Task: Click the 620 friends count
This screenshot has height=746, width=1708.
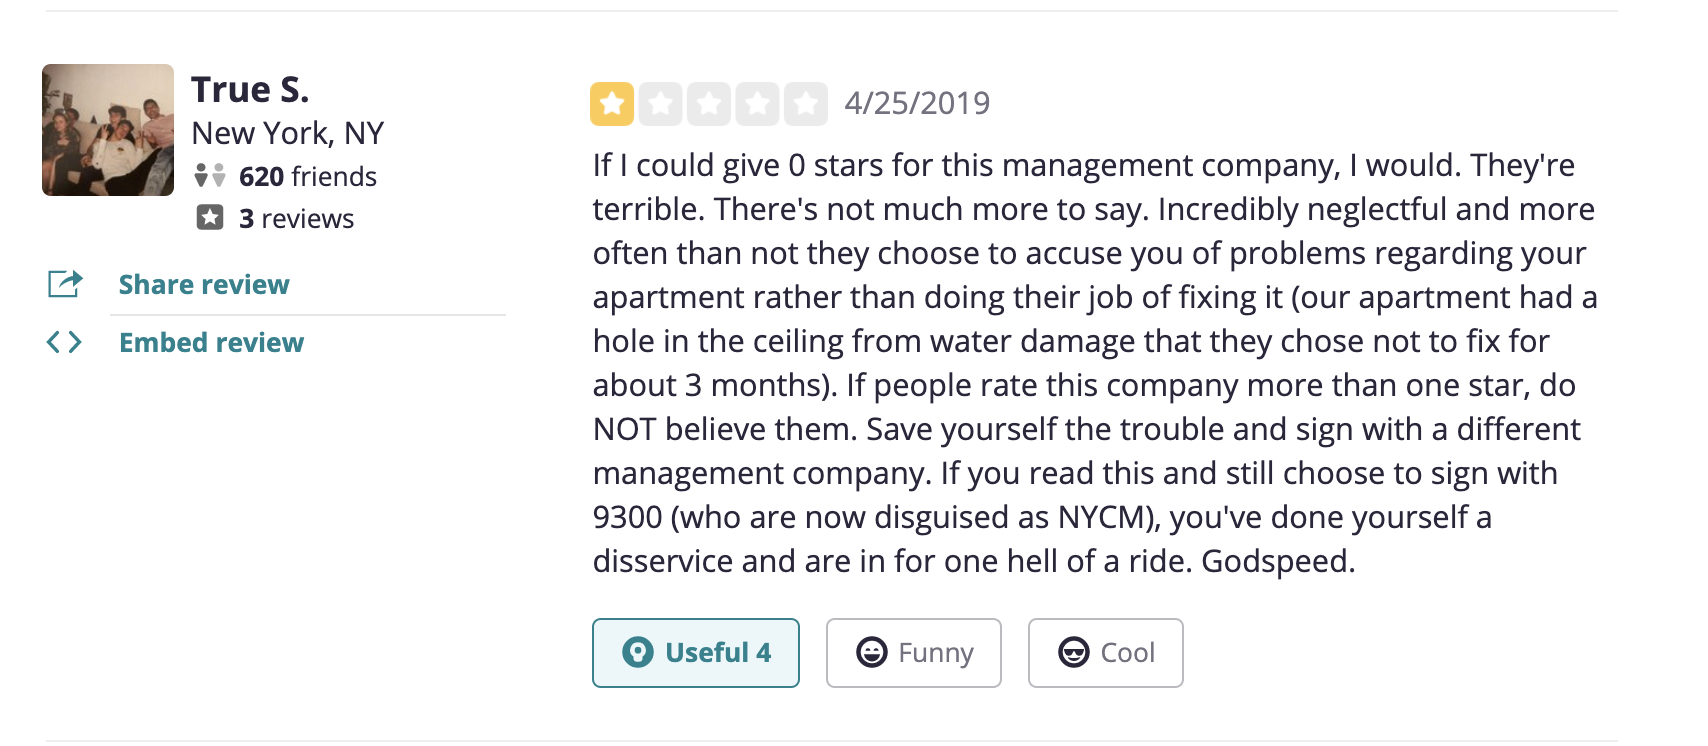Action: (x=308, y=177)
